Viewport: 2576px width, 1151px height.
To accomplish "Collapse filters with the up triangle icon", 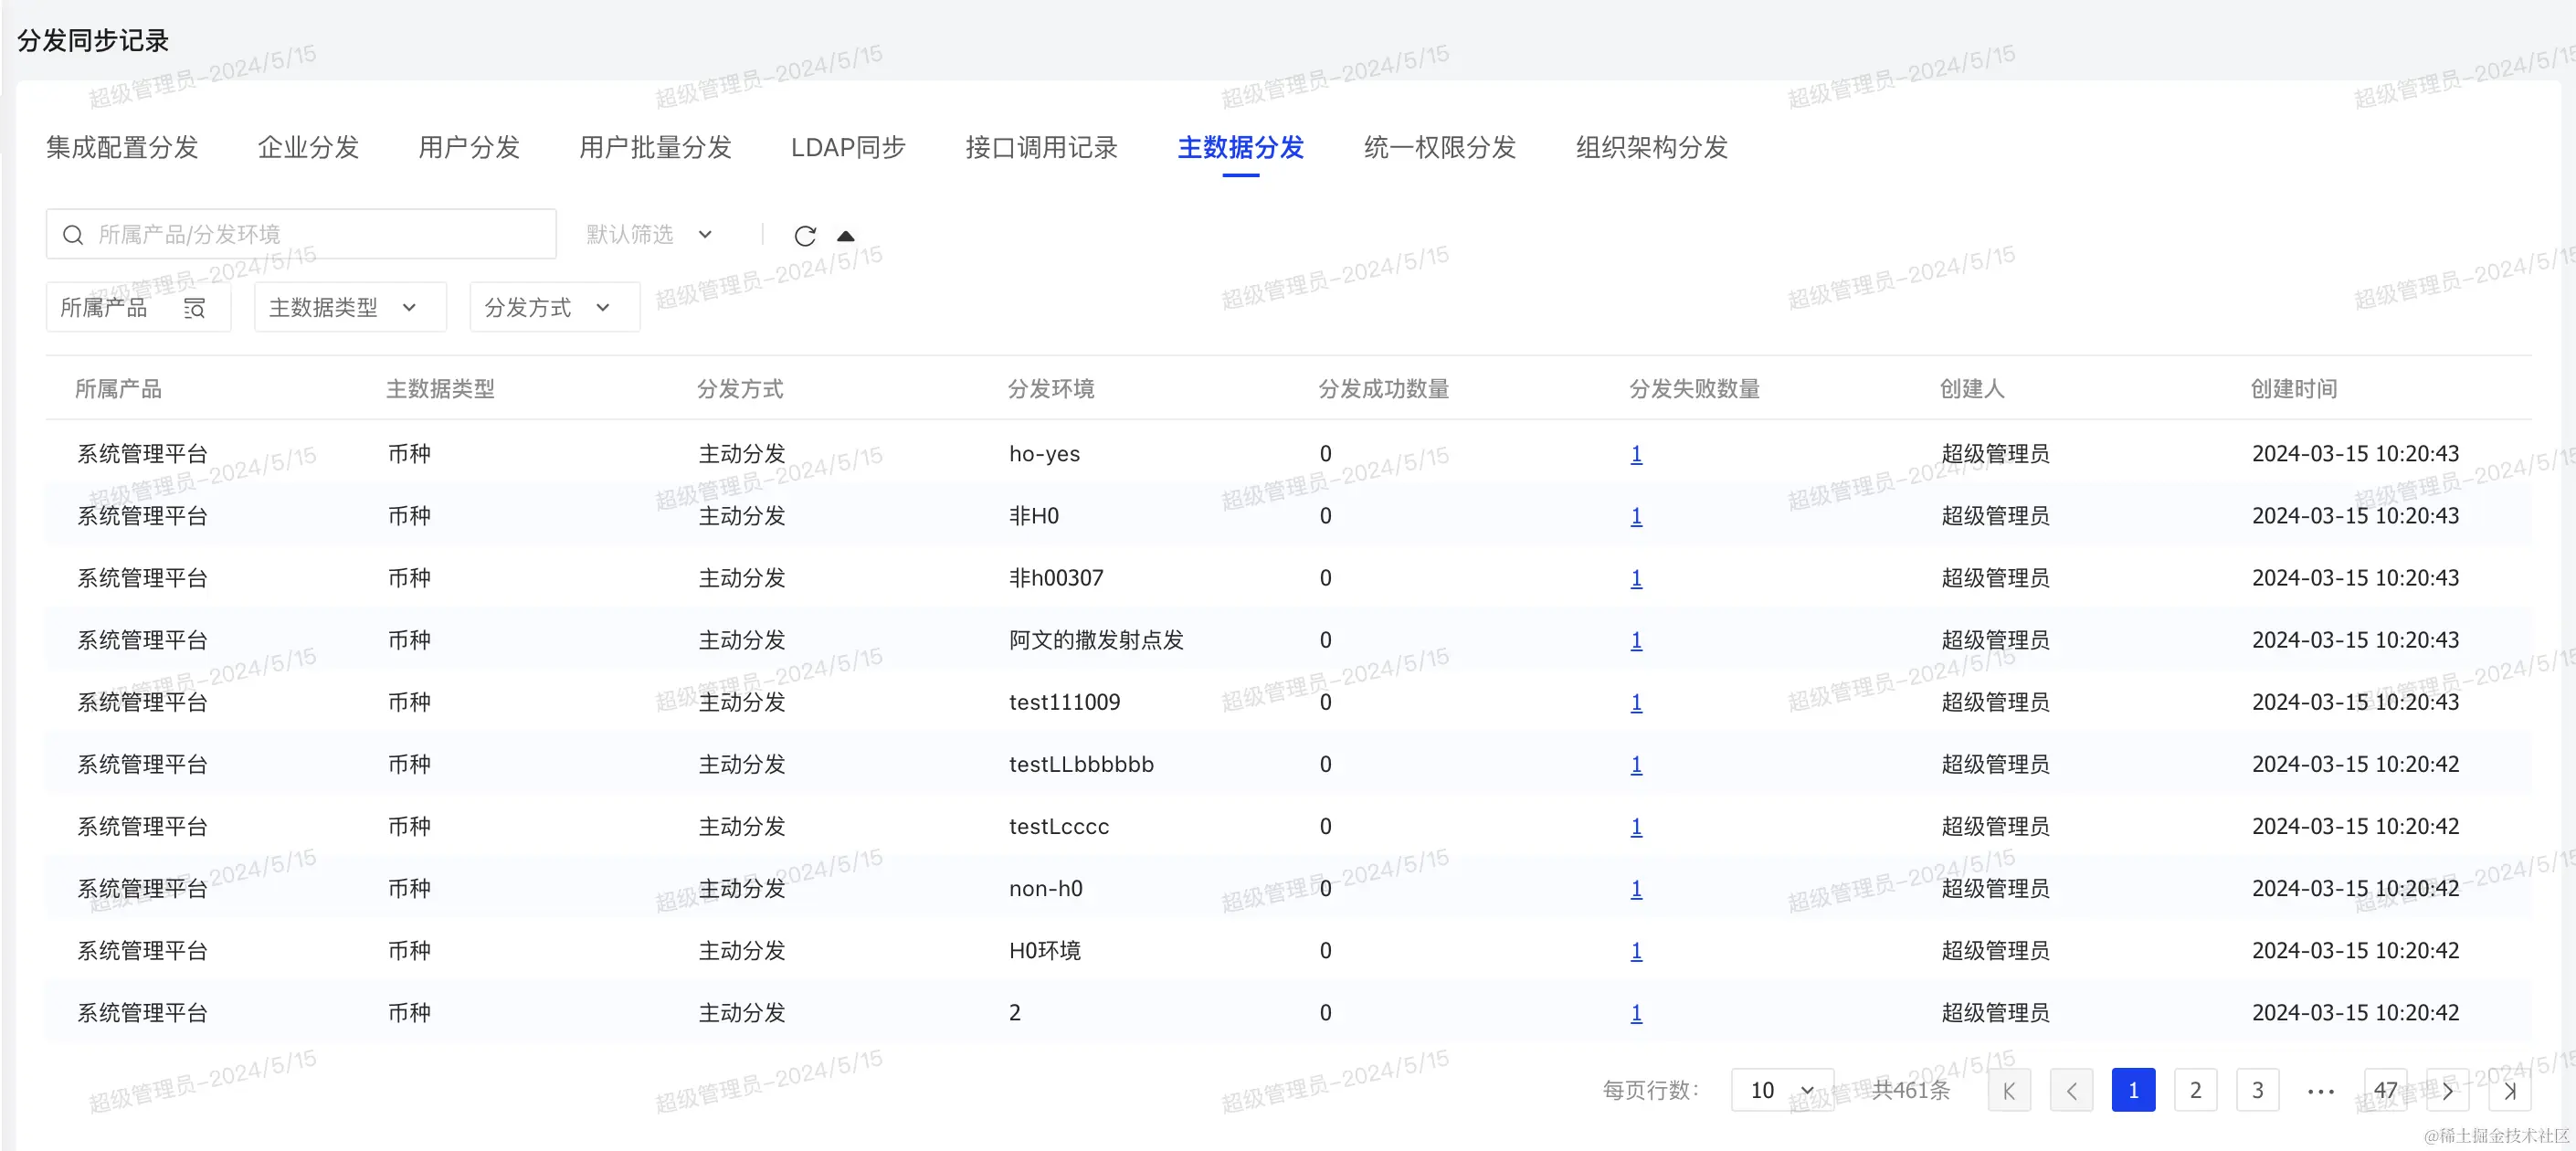I will click(846, 236).
